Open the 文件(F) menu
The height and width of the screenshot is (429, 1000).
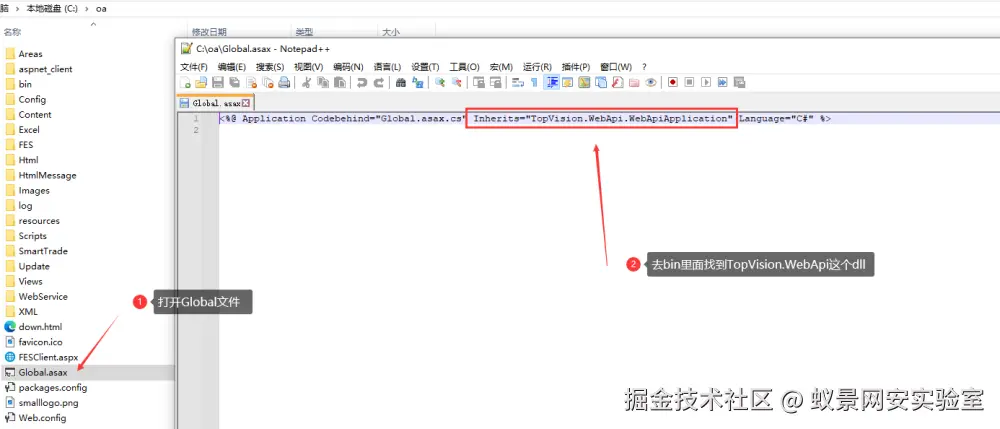click(194, 67)
